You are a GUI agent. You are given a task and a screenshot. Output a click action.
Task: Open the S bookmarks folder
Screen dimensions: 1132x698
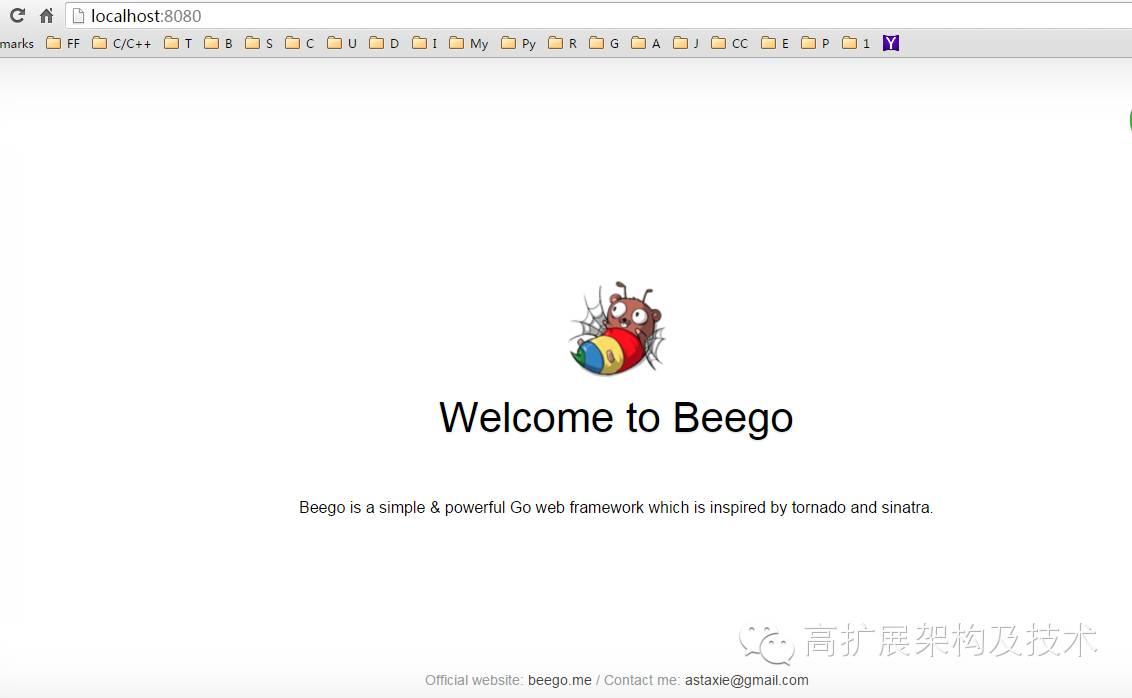[x=258, y=43]
